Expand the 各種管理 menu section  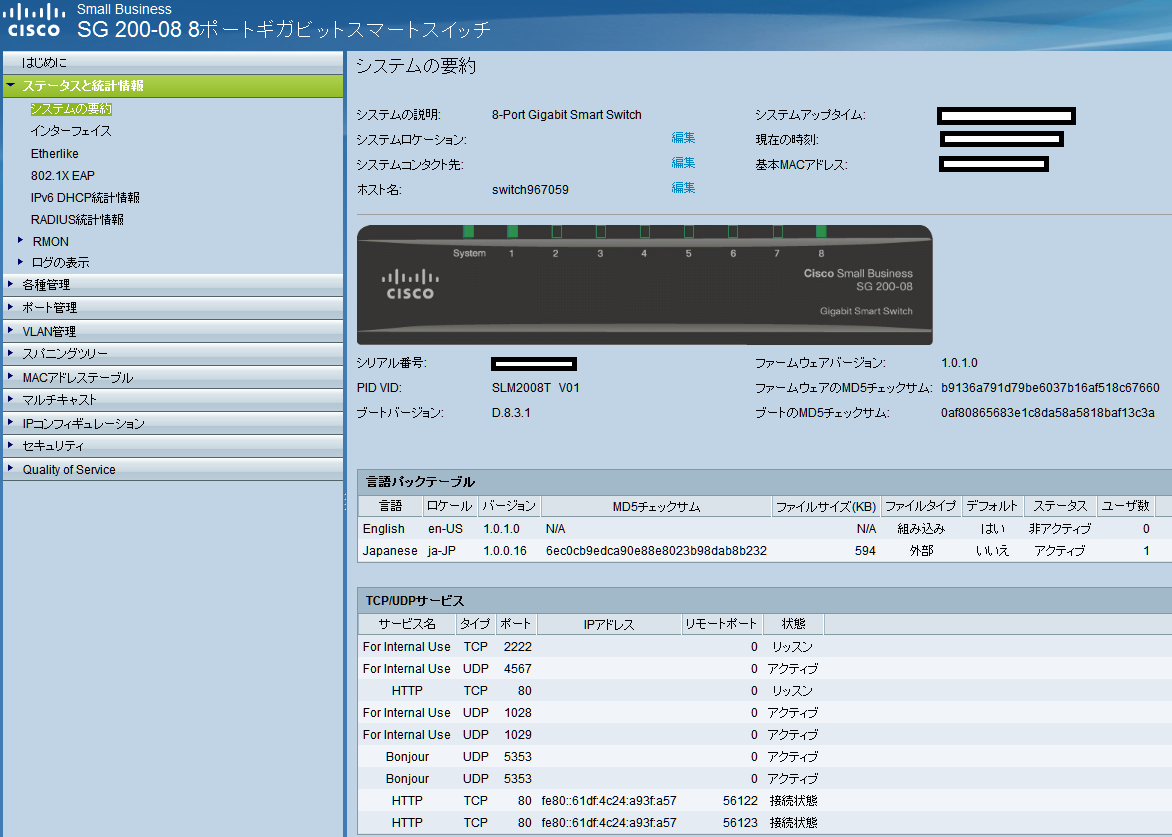173,285
